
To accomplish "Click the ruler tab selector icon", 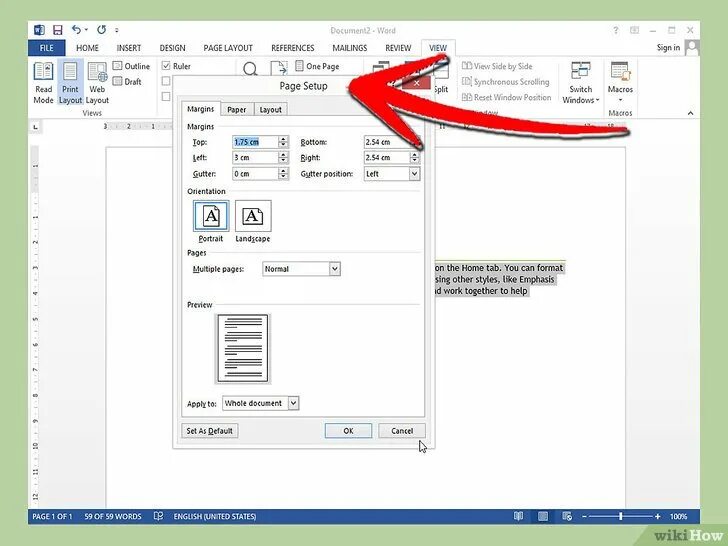I will (x=36, y=126).
